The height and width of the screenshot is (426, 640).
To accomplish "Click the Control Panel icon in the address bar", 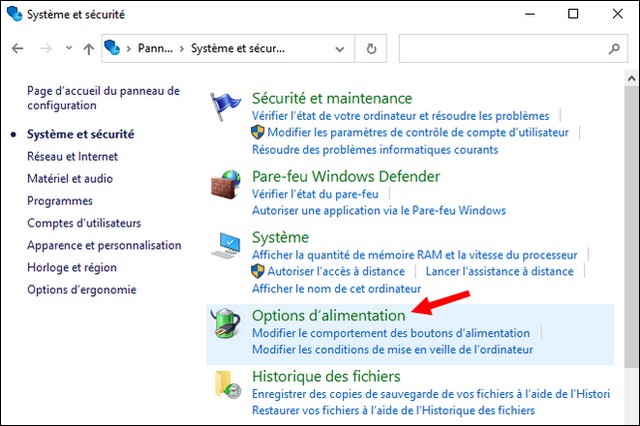I will click(112, 48).
